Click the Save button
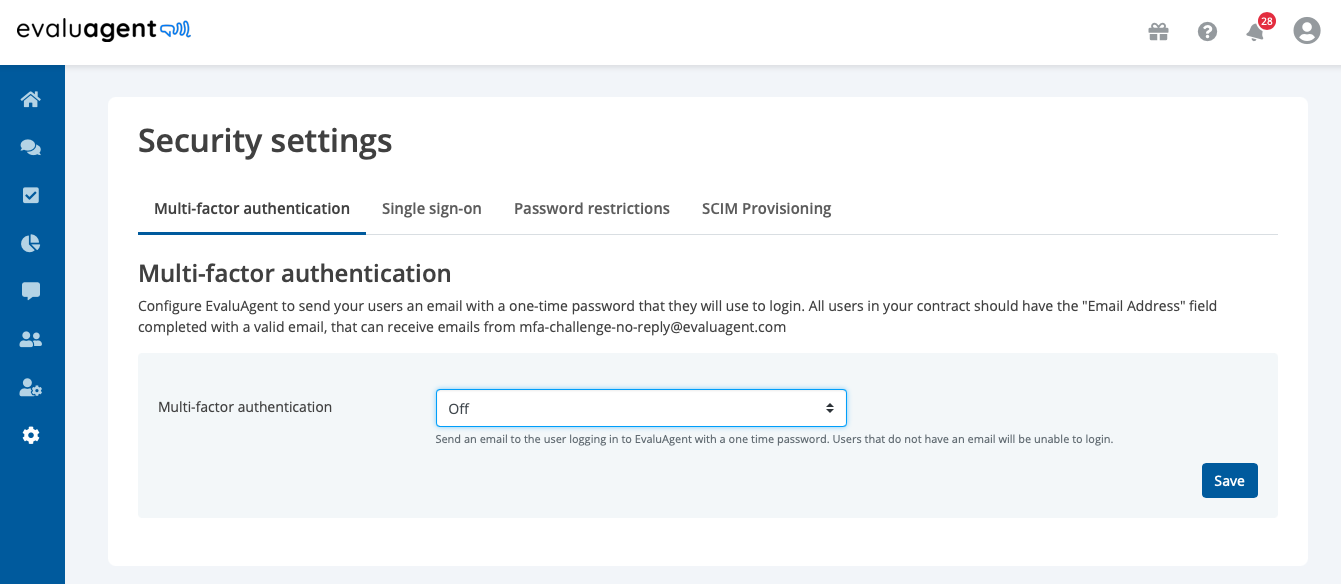The height and width of the screenshot is (584, 1341). point(1230,481)
